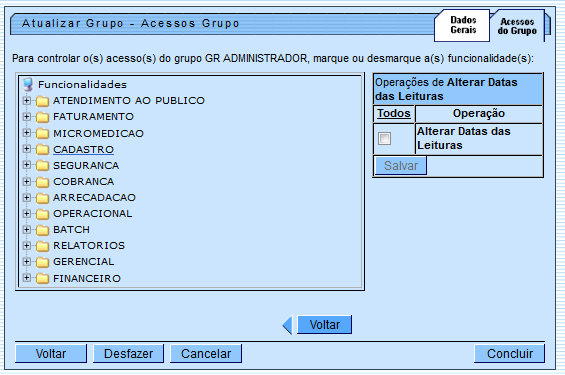
Task: Click the center Voltar button above the divider
Action: [x=324, y=325]
